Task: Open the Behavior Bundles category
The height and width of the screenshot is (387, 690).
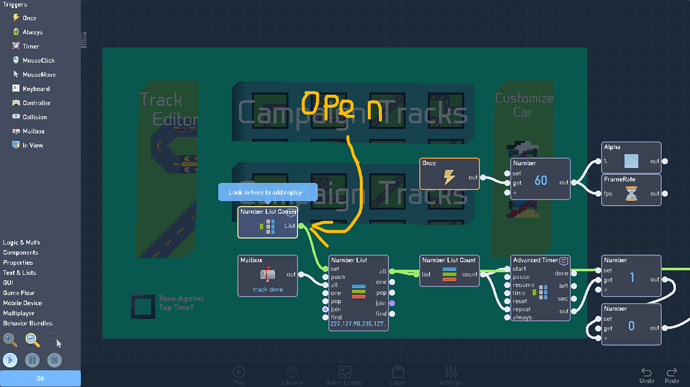Action: pos(27,323)
